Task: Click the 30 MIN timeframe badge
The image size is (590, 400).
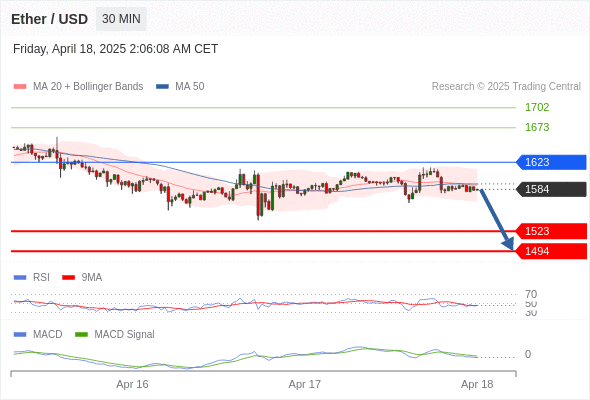Action: click(x=121, y=19)
